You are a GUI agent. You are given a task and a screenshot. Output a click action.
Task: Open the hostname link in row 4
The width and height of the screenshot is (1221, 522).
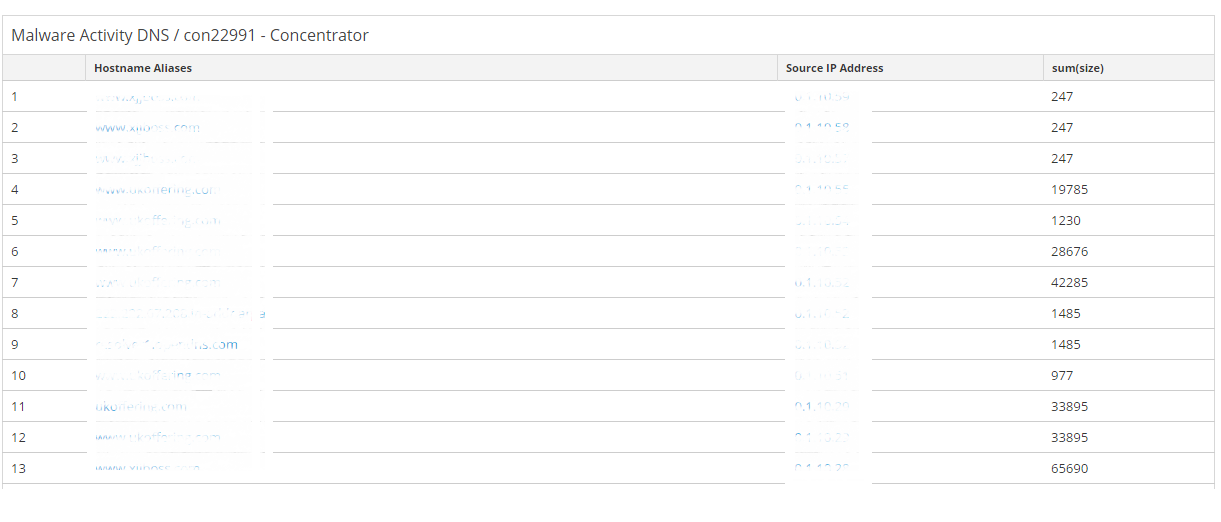coord(155,190)
